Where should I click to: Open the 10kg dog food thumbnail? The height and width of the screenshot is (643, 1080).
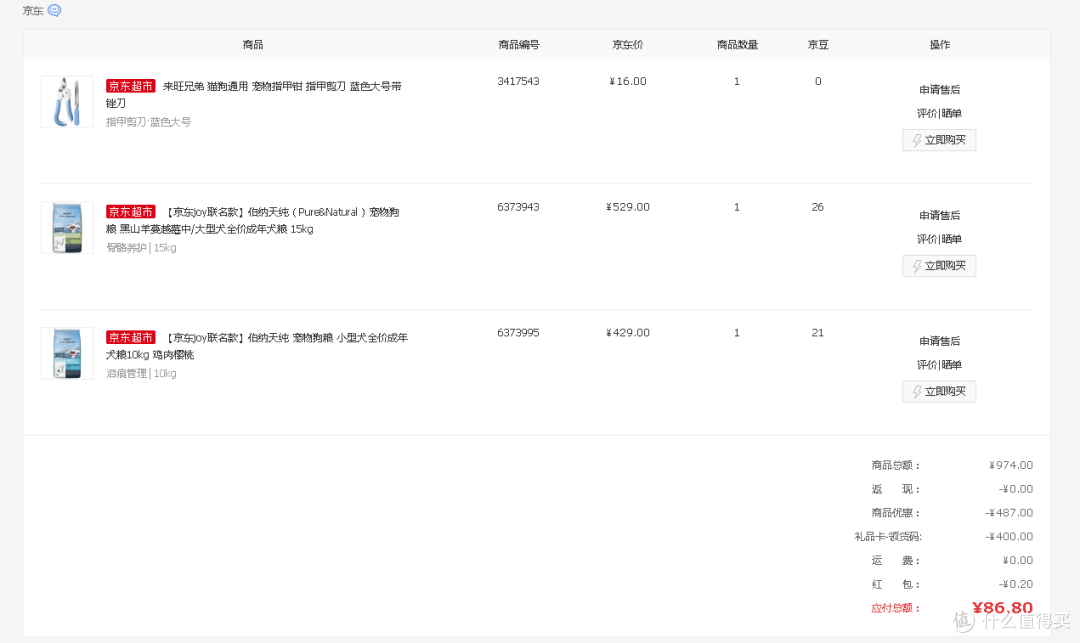coord(67,353)
